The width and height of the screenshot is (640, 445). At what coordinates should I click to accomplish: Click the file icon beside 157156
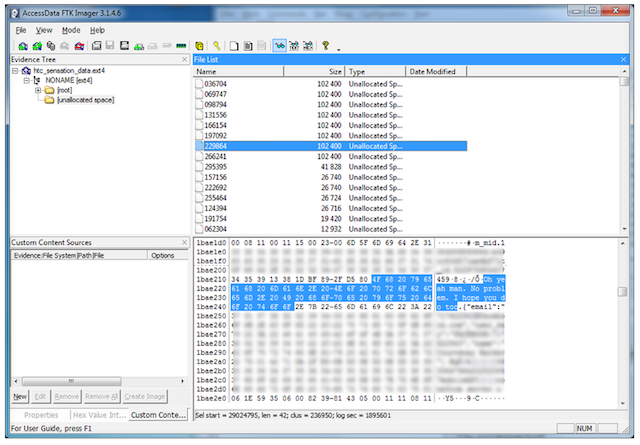tap(199, 177)
